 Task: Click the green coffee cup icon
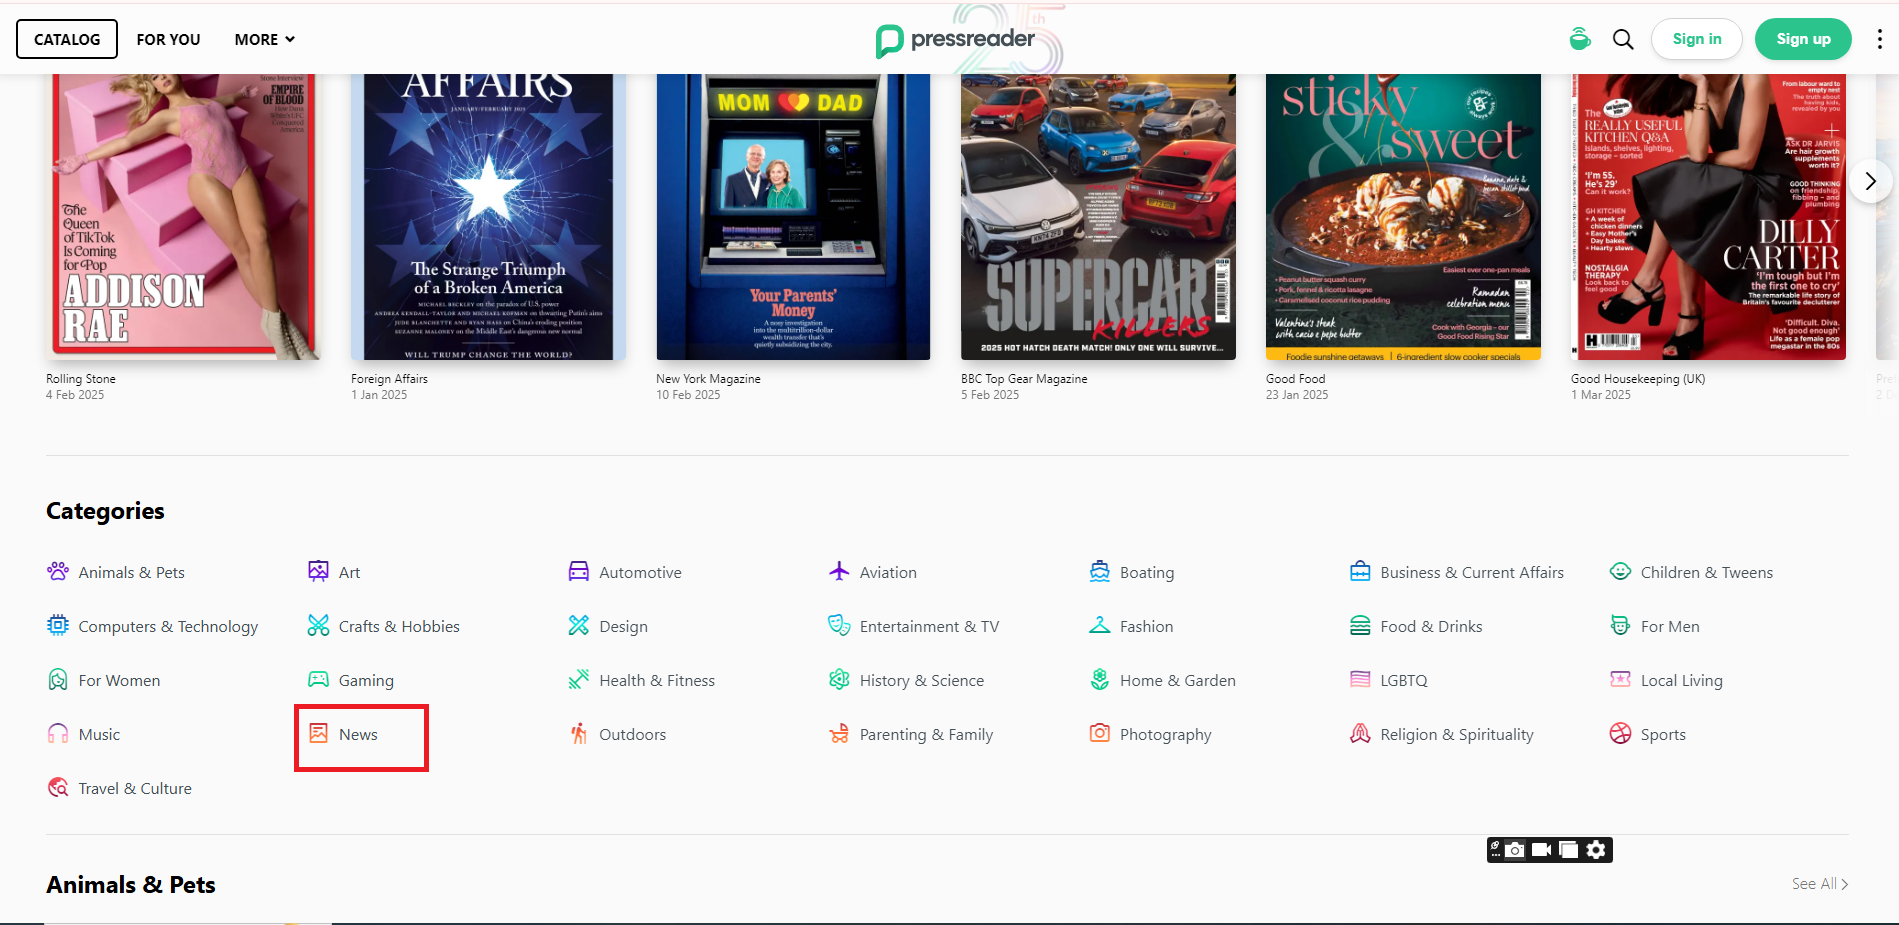click(1580, 39)
